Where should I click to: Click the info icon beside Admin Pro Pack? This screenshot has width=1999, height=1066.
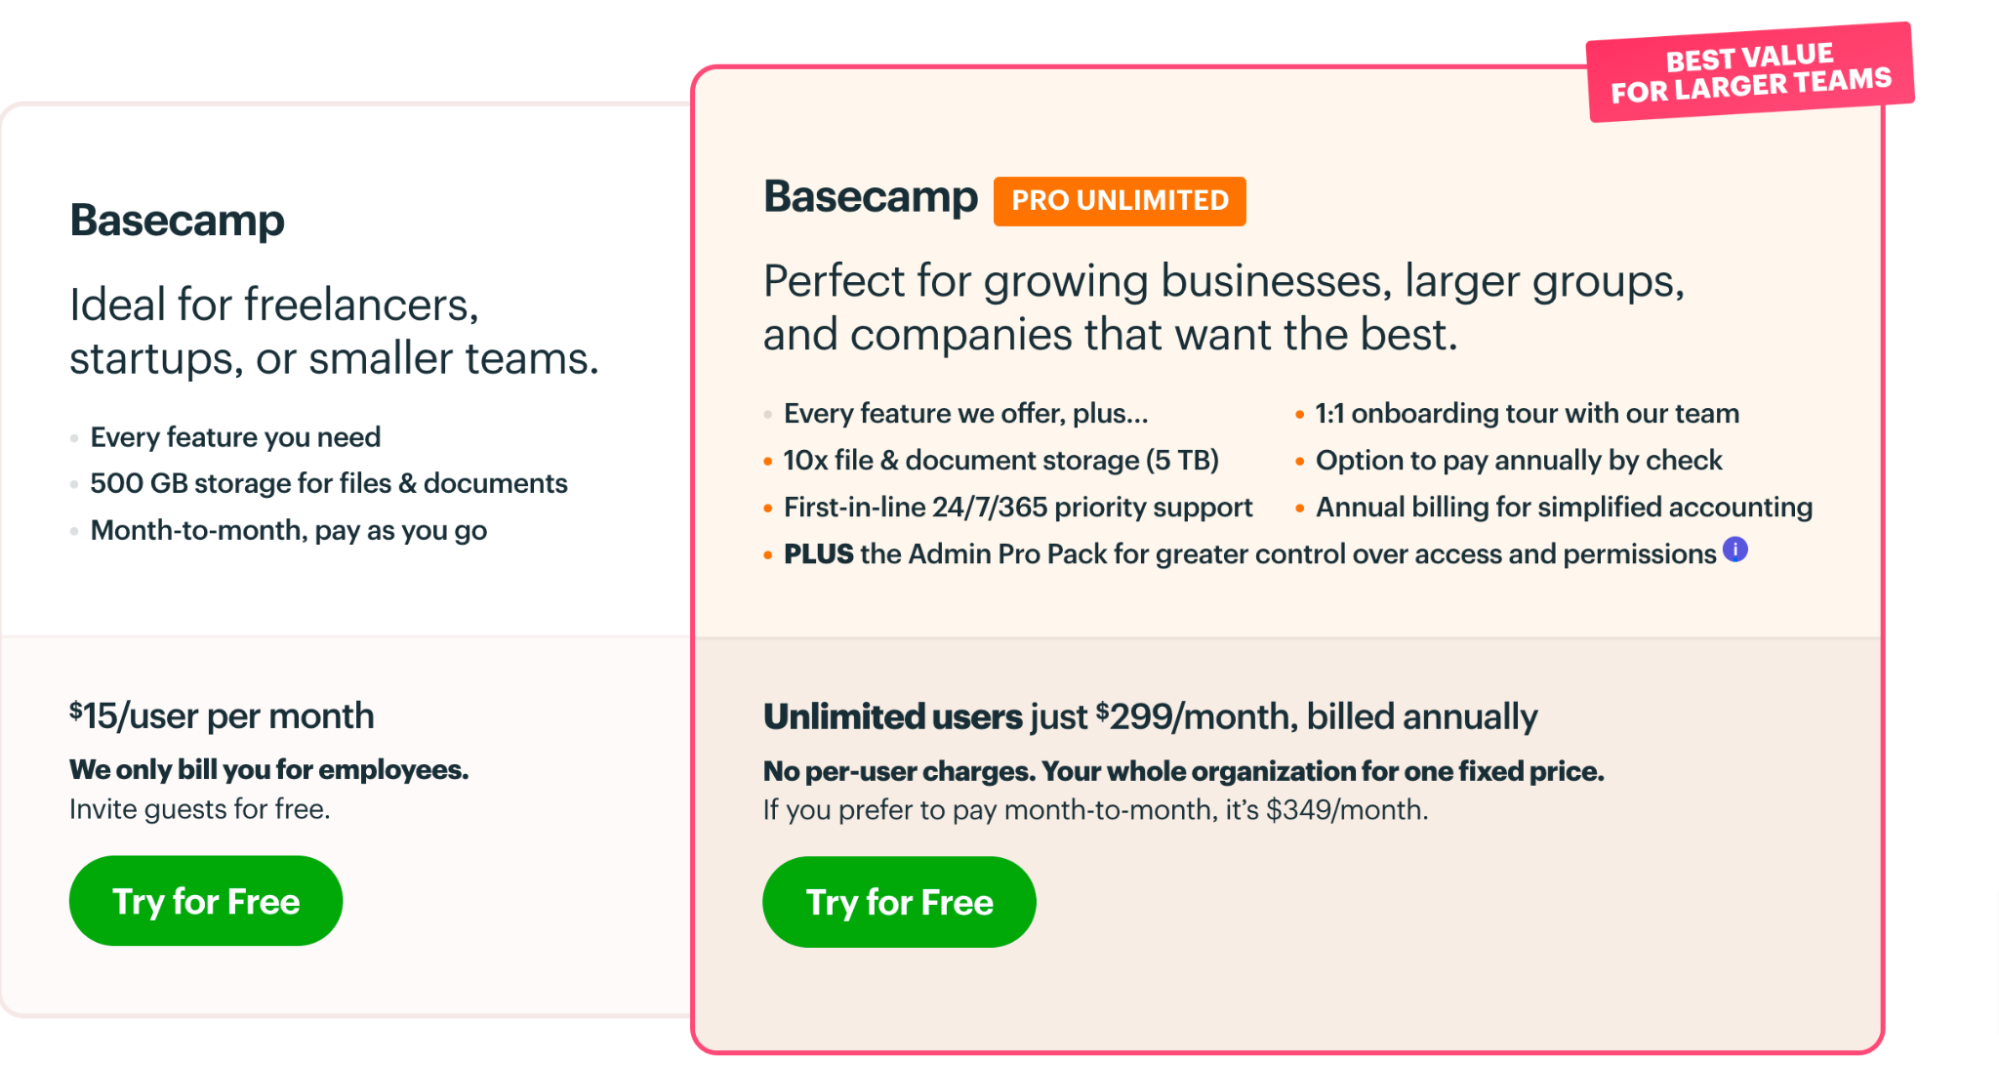click(1735, 549)
